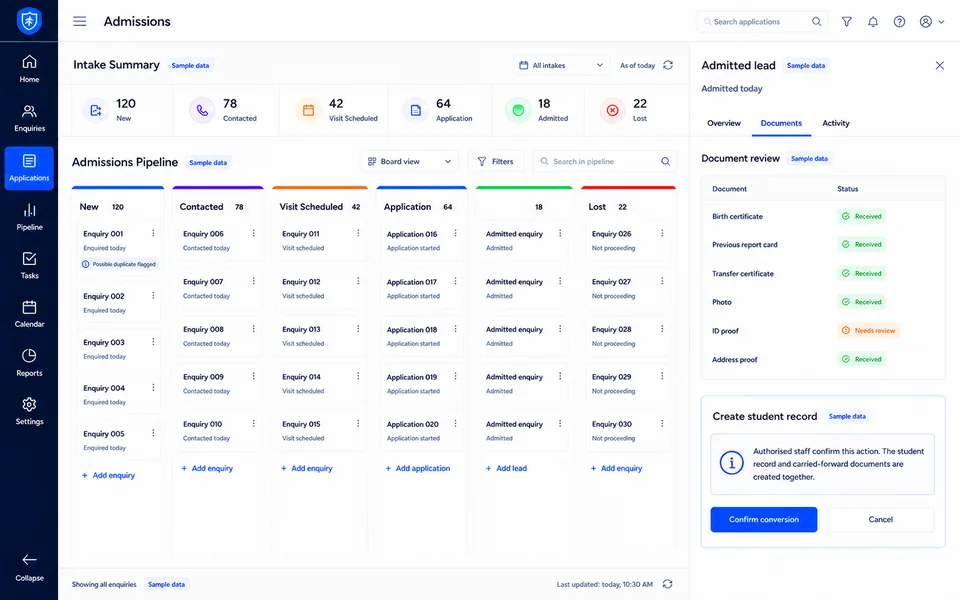Click the Address proof row label

[x=735, y=359]
